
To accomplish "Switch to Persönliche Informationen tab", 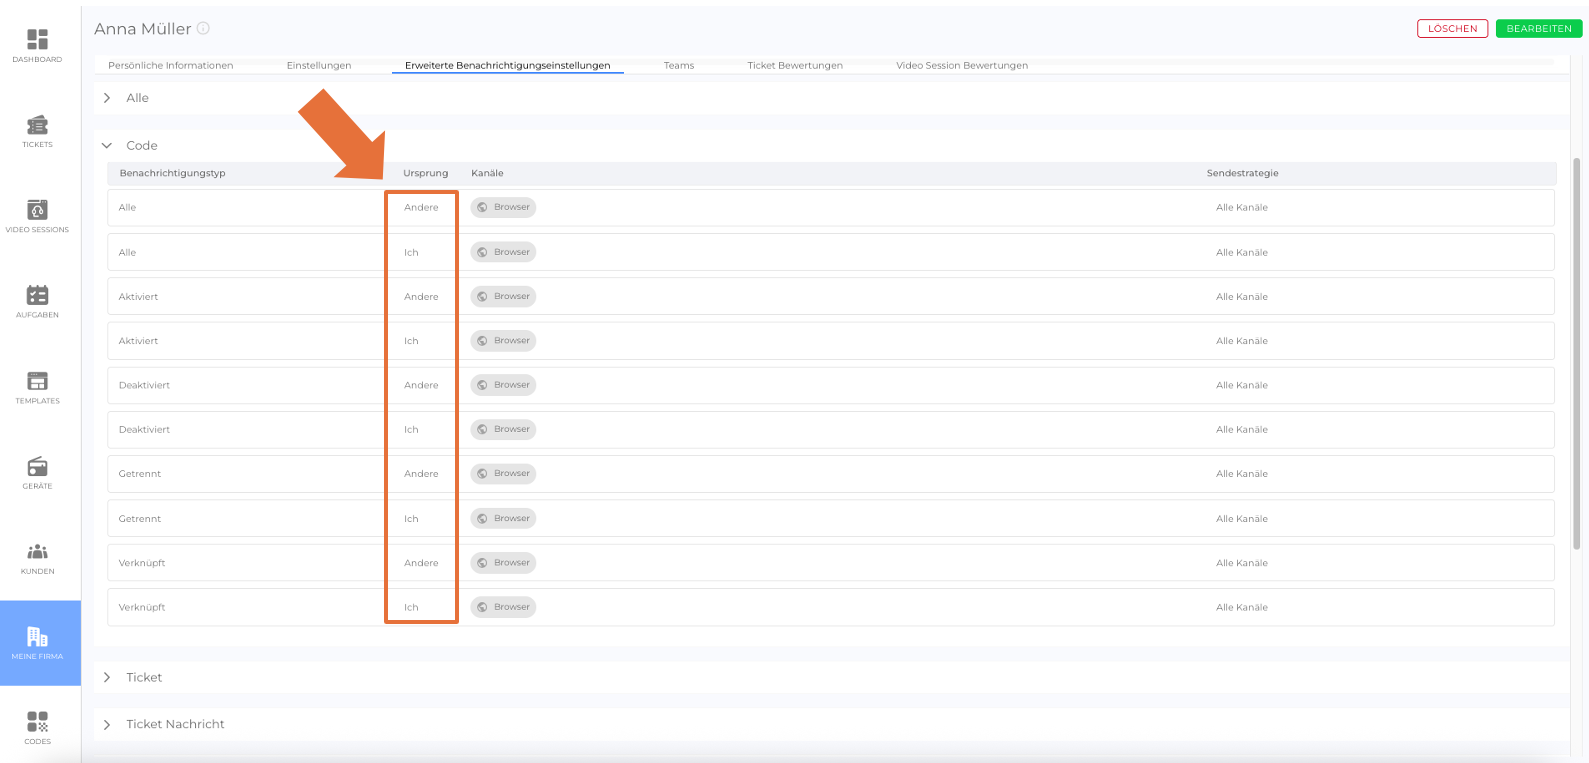I will tap(170, 66).
